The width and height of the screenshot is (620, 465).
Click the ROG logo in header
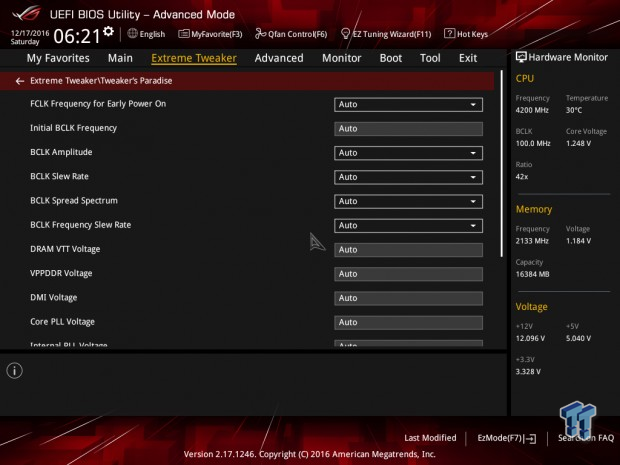coord(26,13)
